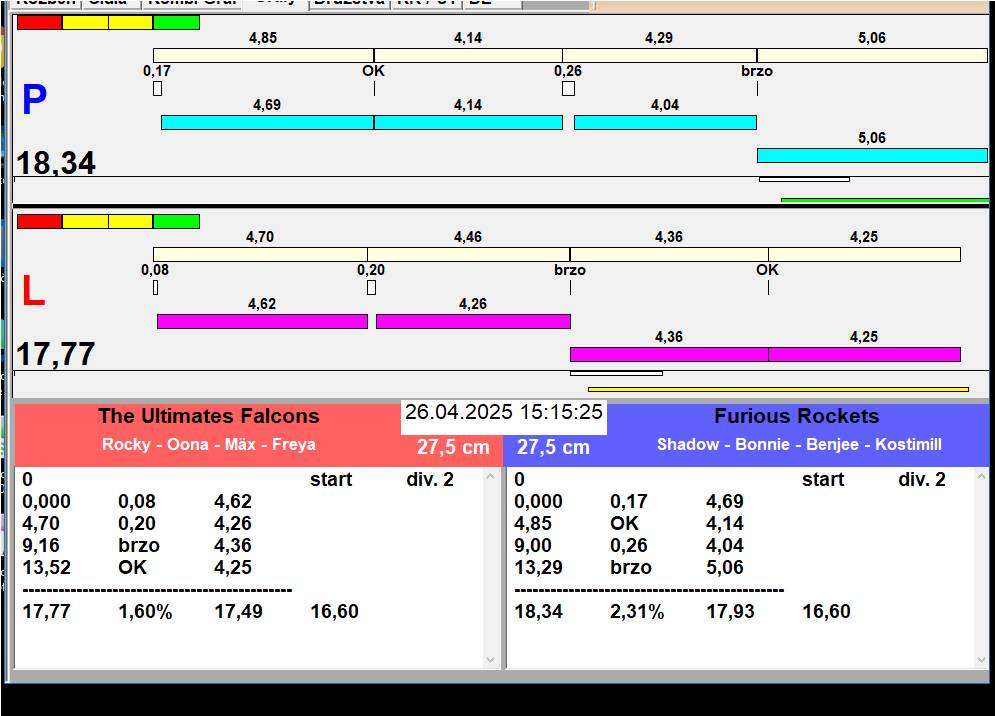Viewport: 995px width, 716px height.
Task: Click the green line at the bottom of lane P
Action: tap(885, 201)
